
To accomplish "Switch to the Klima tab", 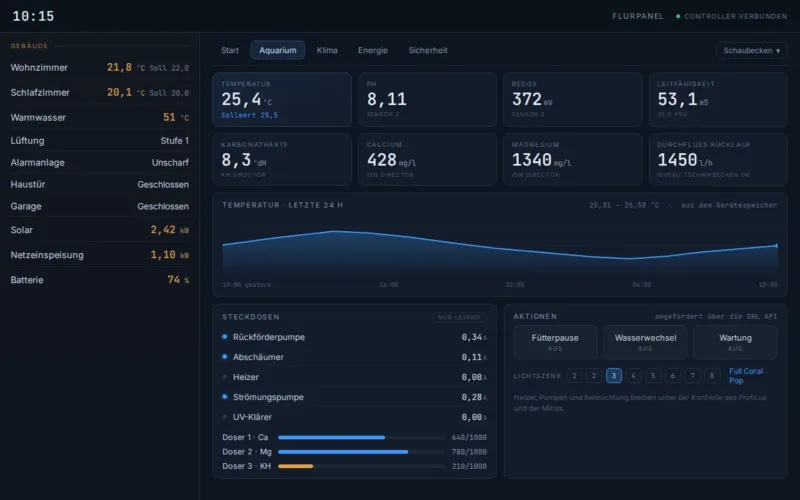I will 327,51.
